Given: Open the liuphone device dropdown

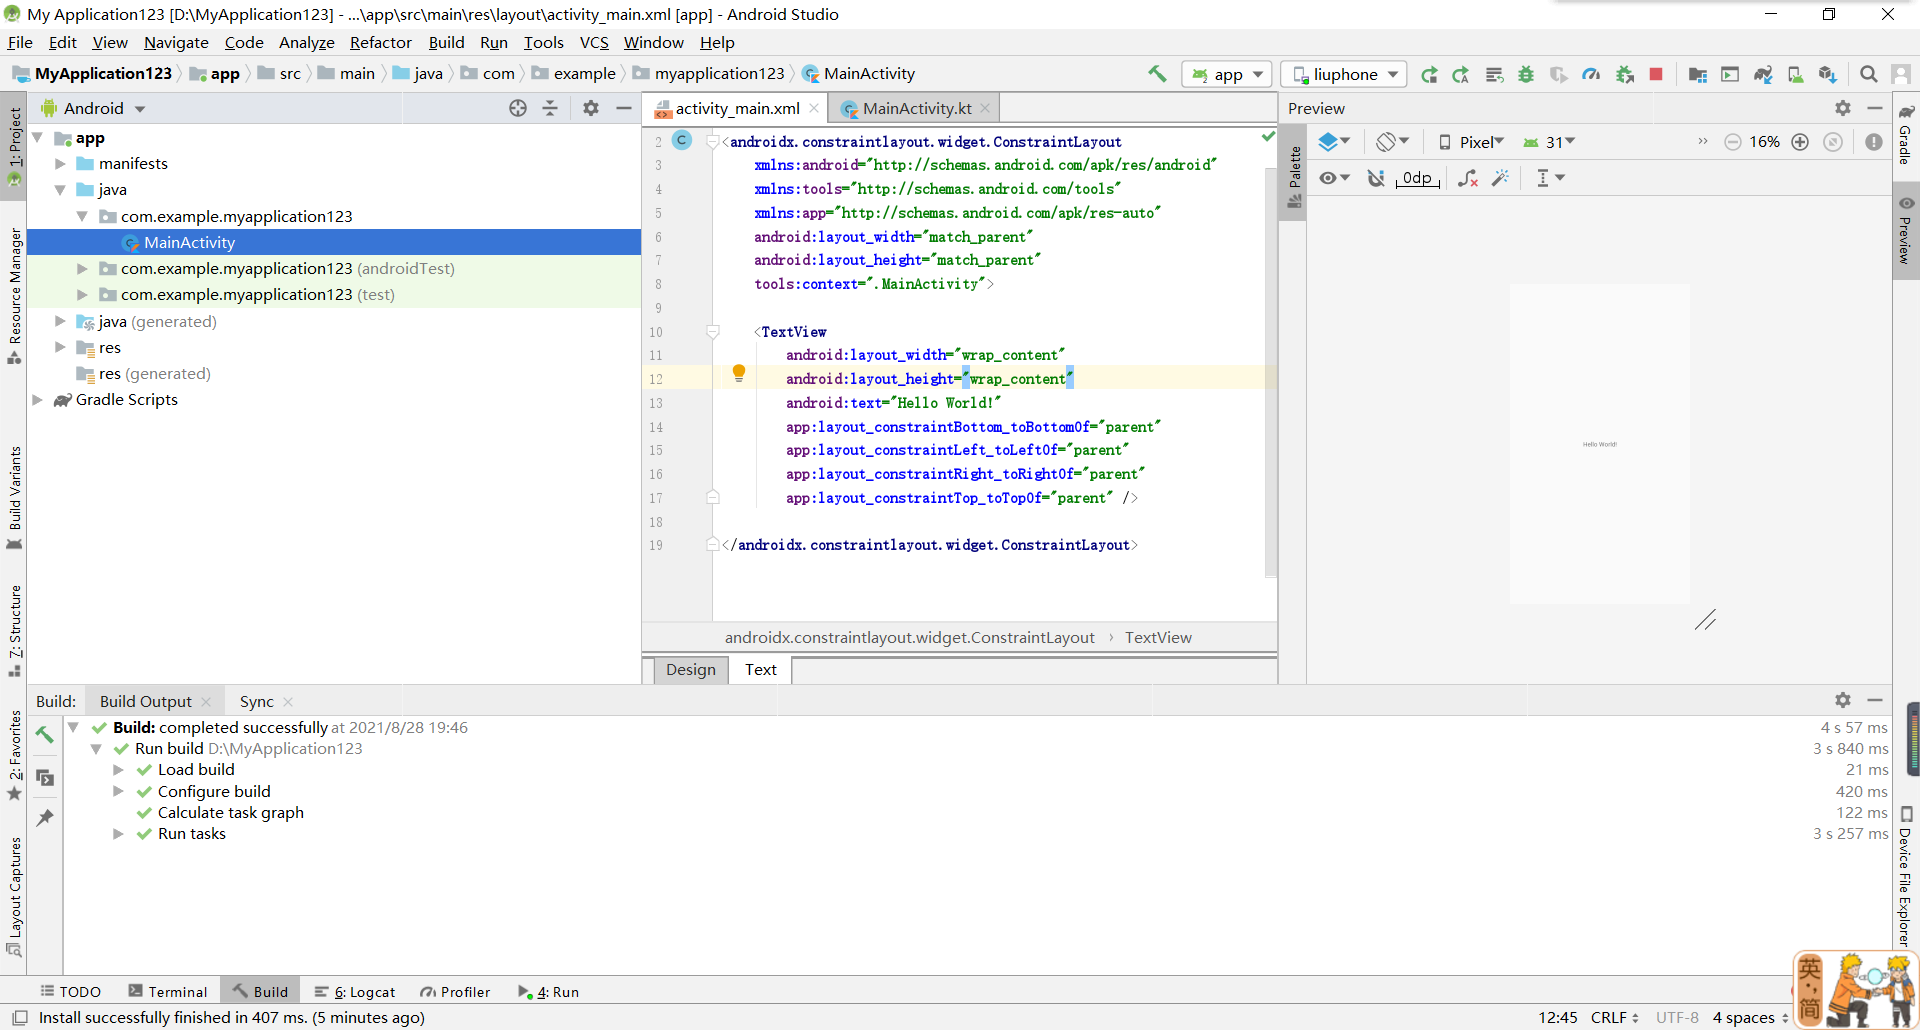Looking at the screenshot, I should click(1344, 74).
